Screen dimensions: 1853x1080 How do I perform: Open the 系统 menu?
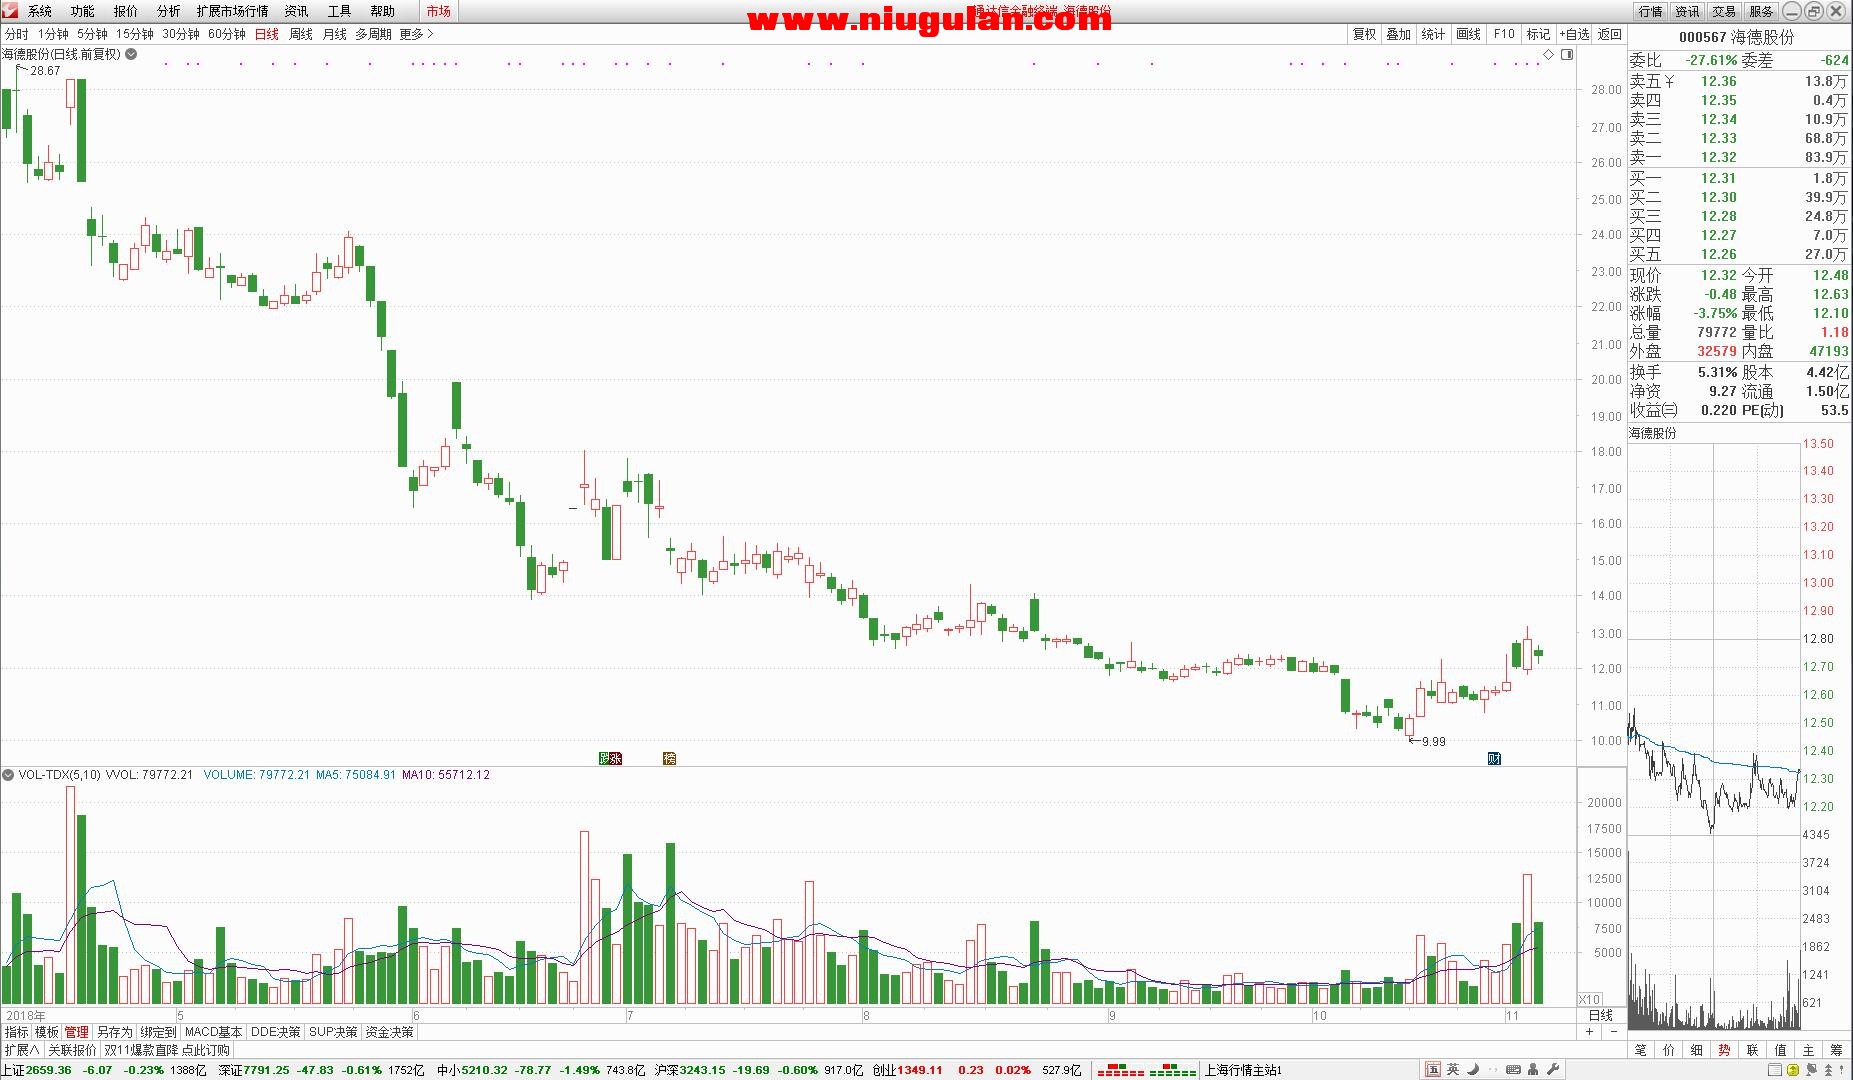click(40, 11)
